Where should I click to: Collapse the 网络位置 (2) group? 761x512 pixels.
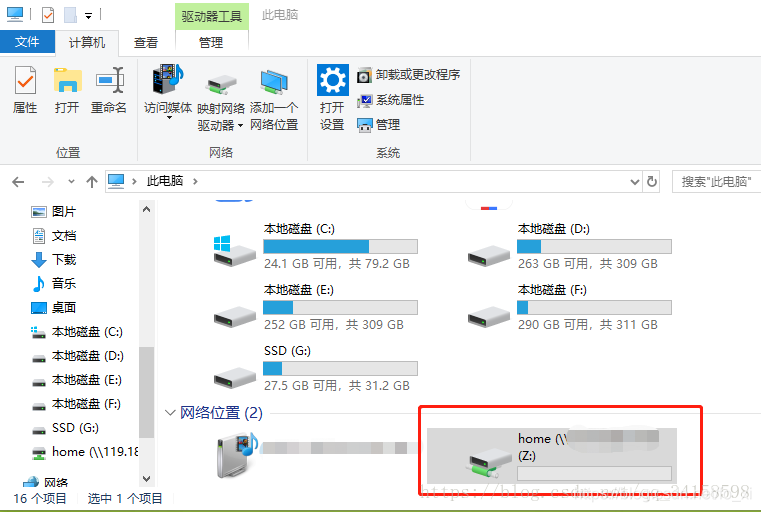coord(170,413)
